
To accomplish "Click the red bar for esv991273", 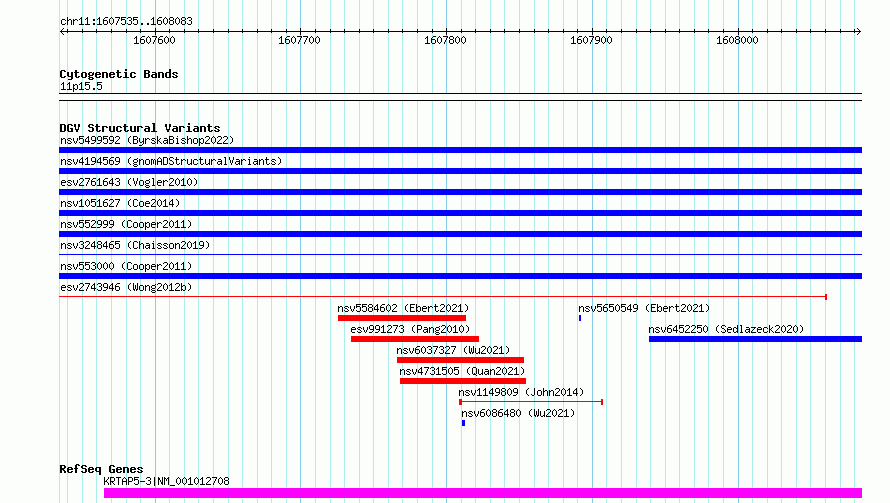I will tap(415, 339).
